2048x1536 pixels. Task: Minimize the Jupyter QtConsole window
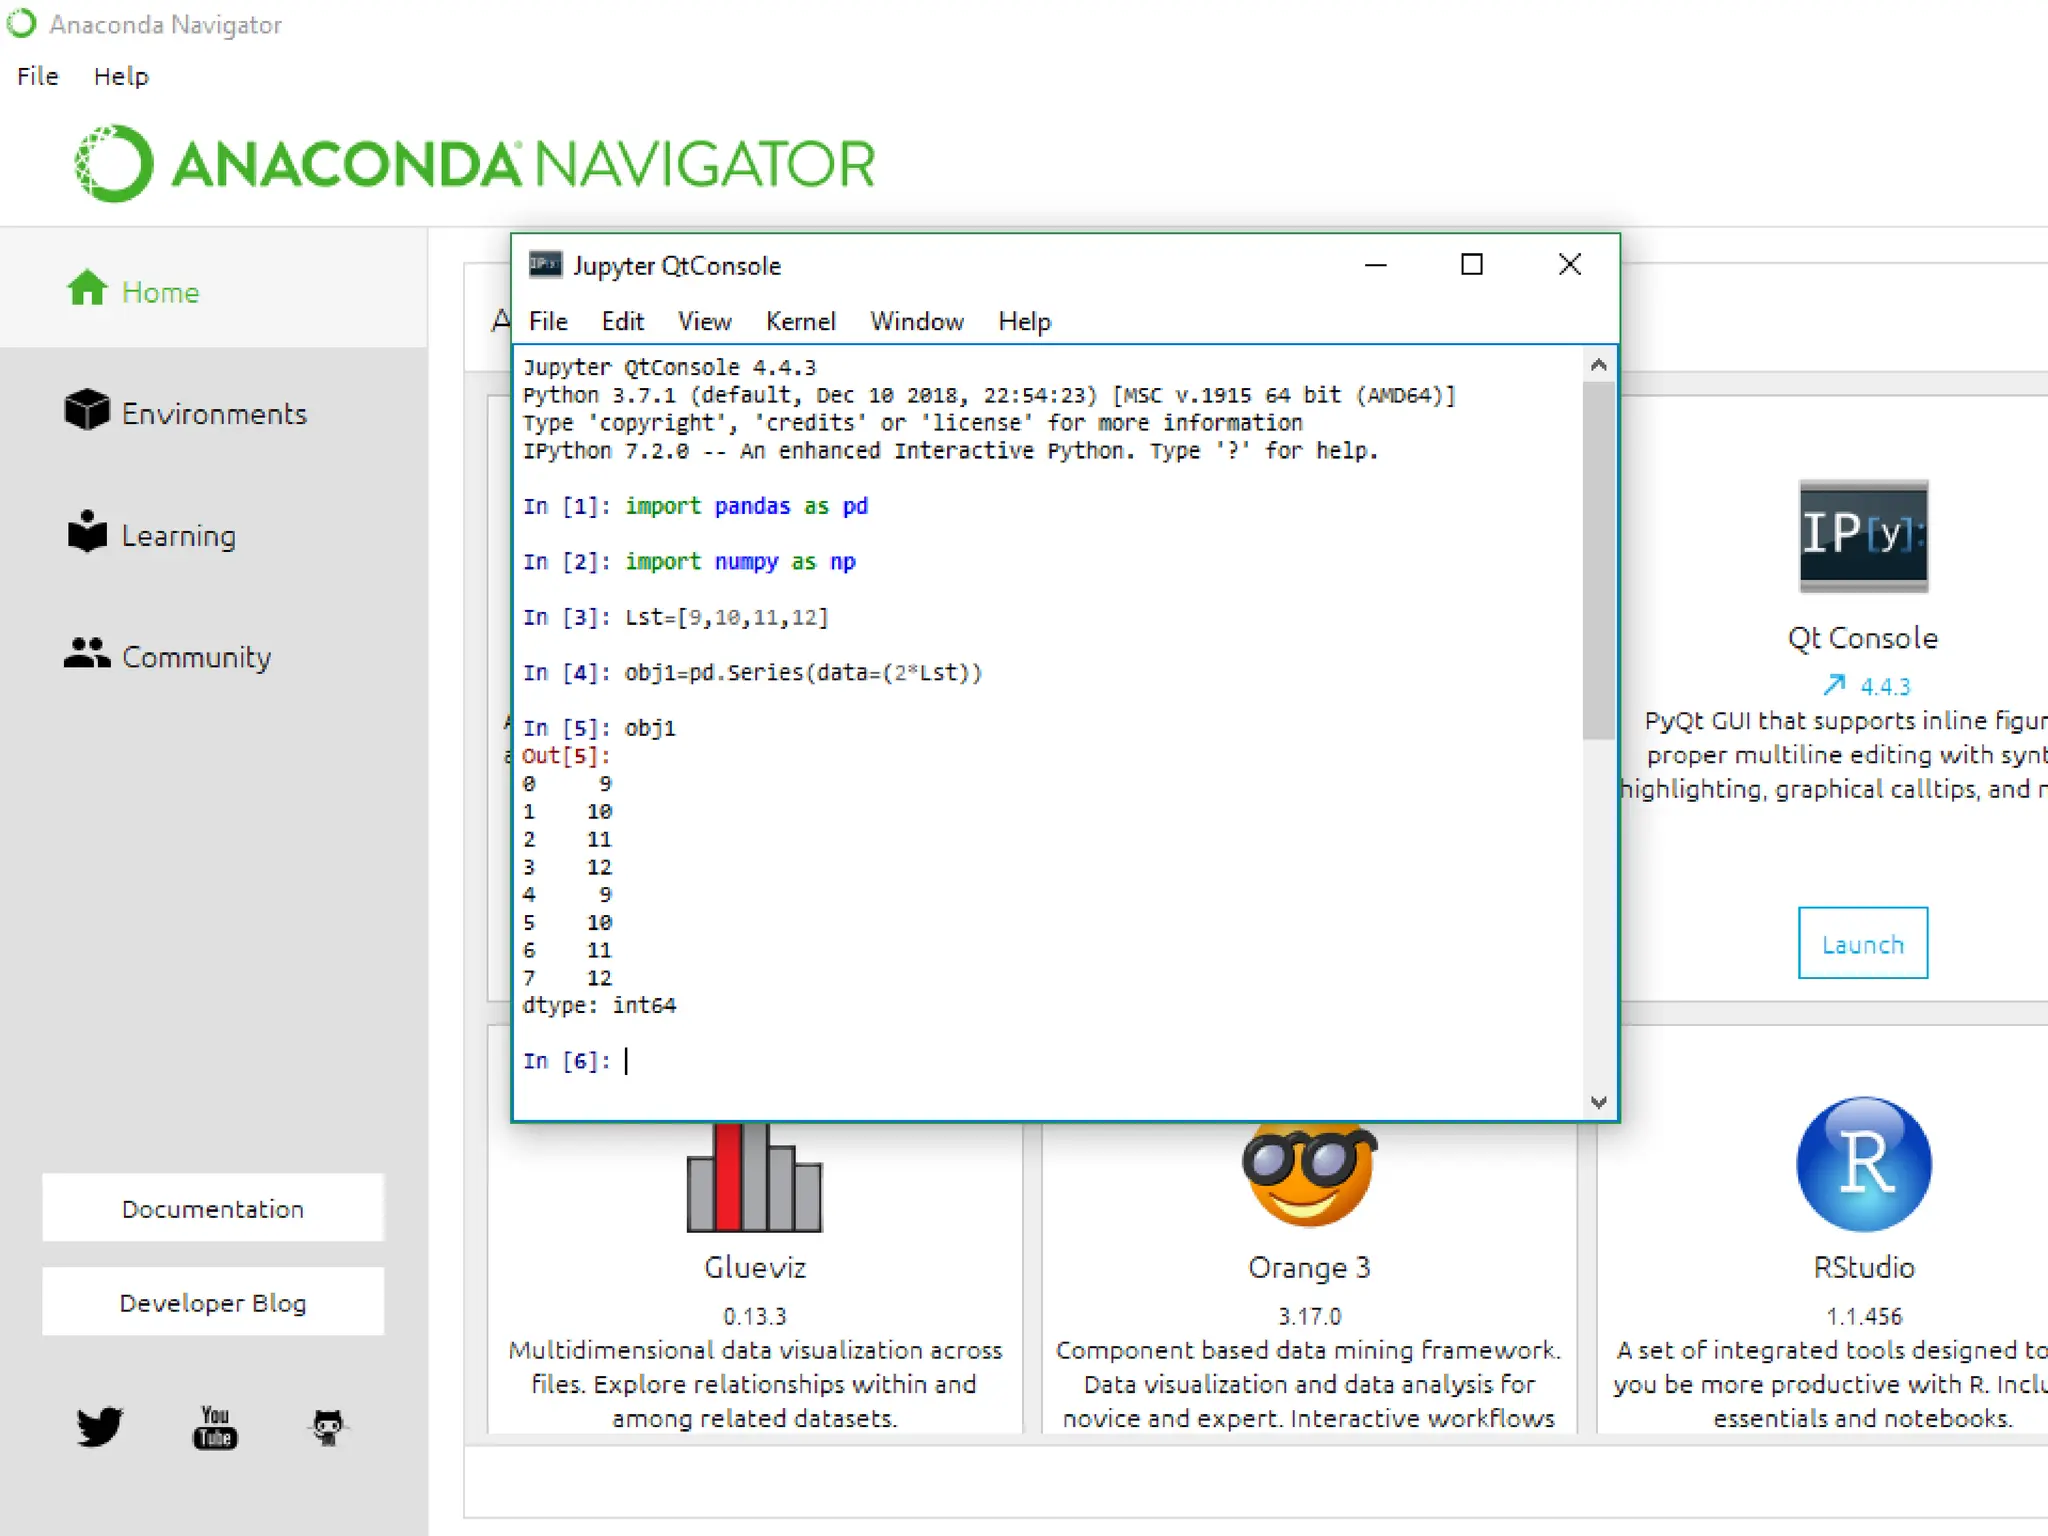pos(1375,265)
